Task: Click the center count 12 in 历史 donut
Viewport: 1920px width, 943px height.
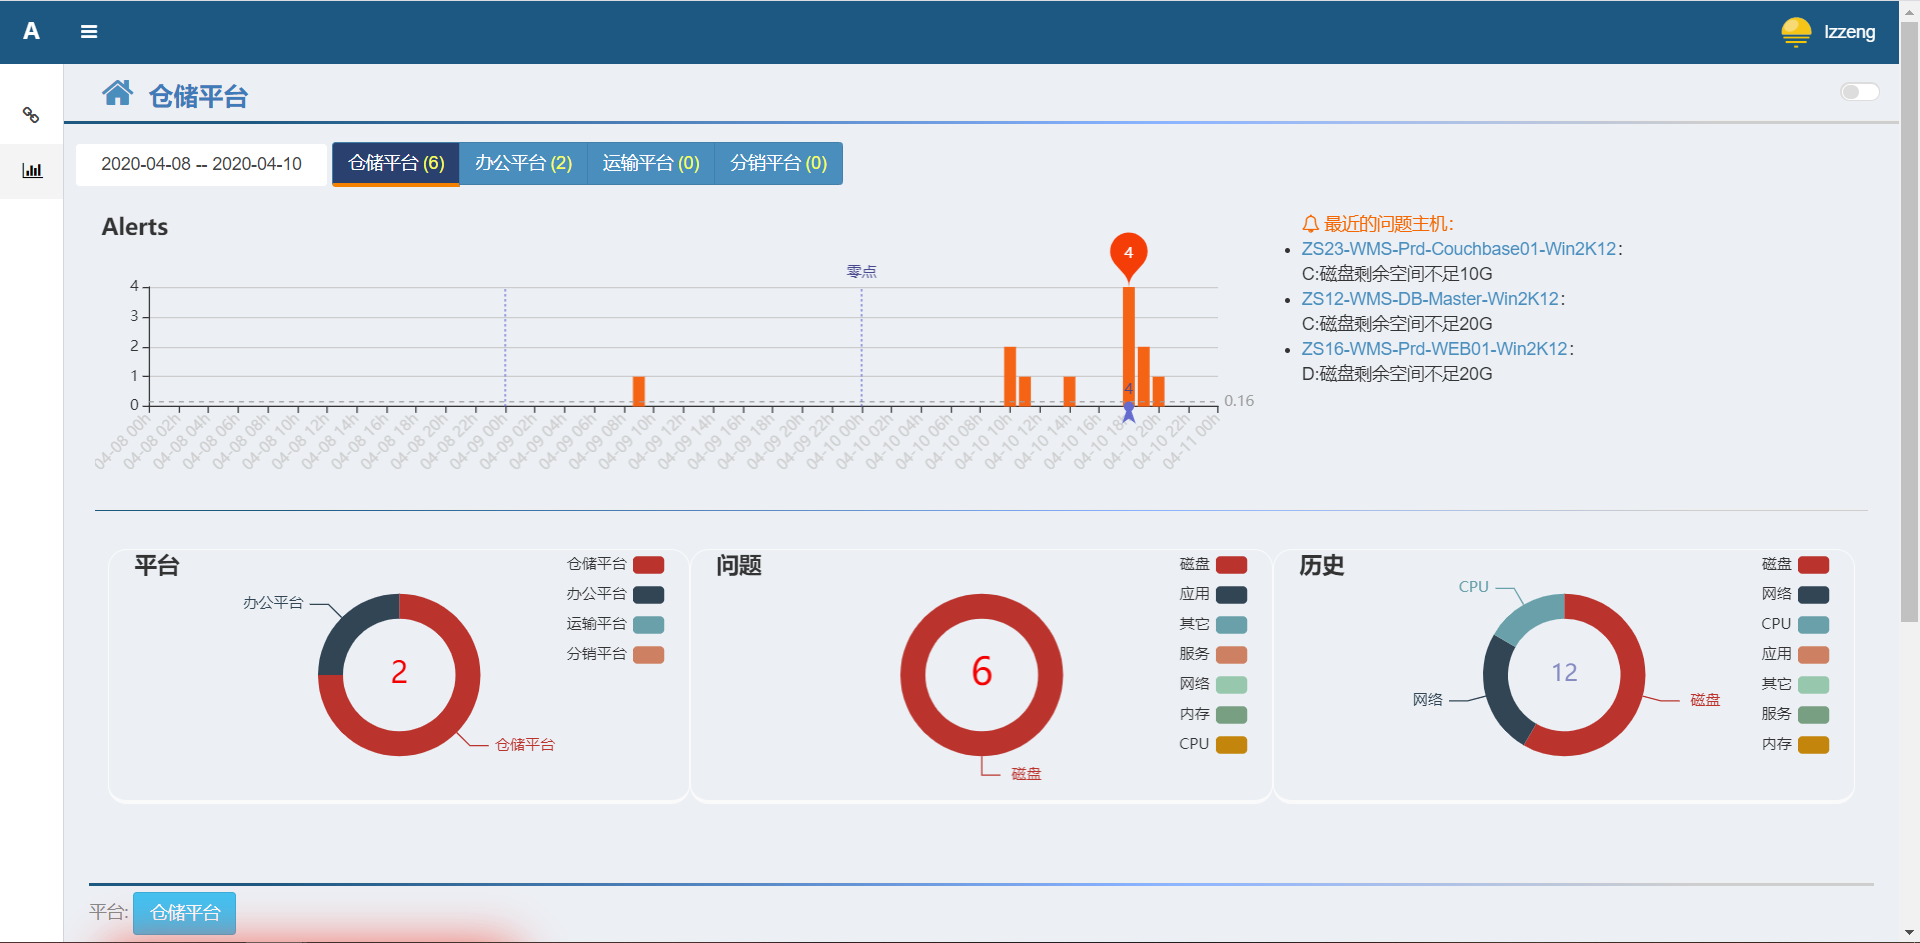Action: 1564,673
